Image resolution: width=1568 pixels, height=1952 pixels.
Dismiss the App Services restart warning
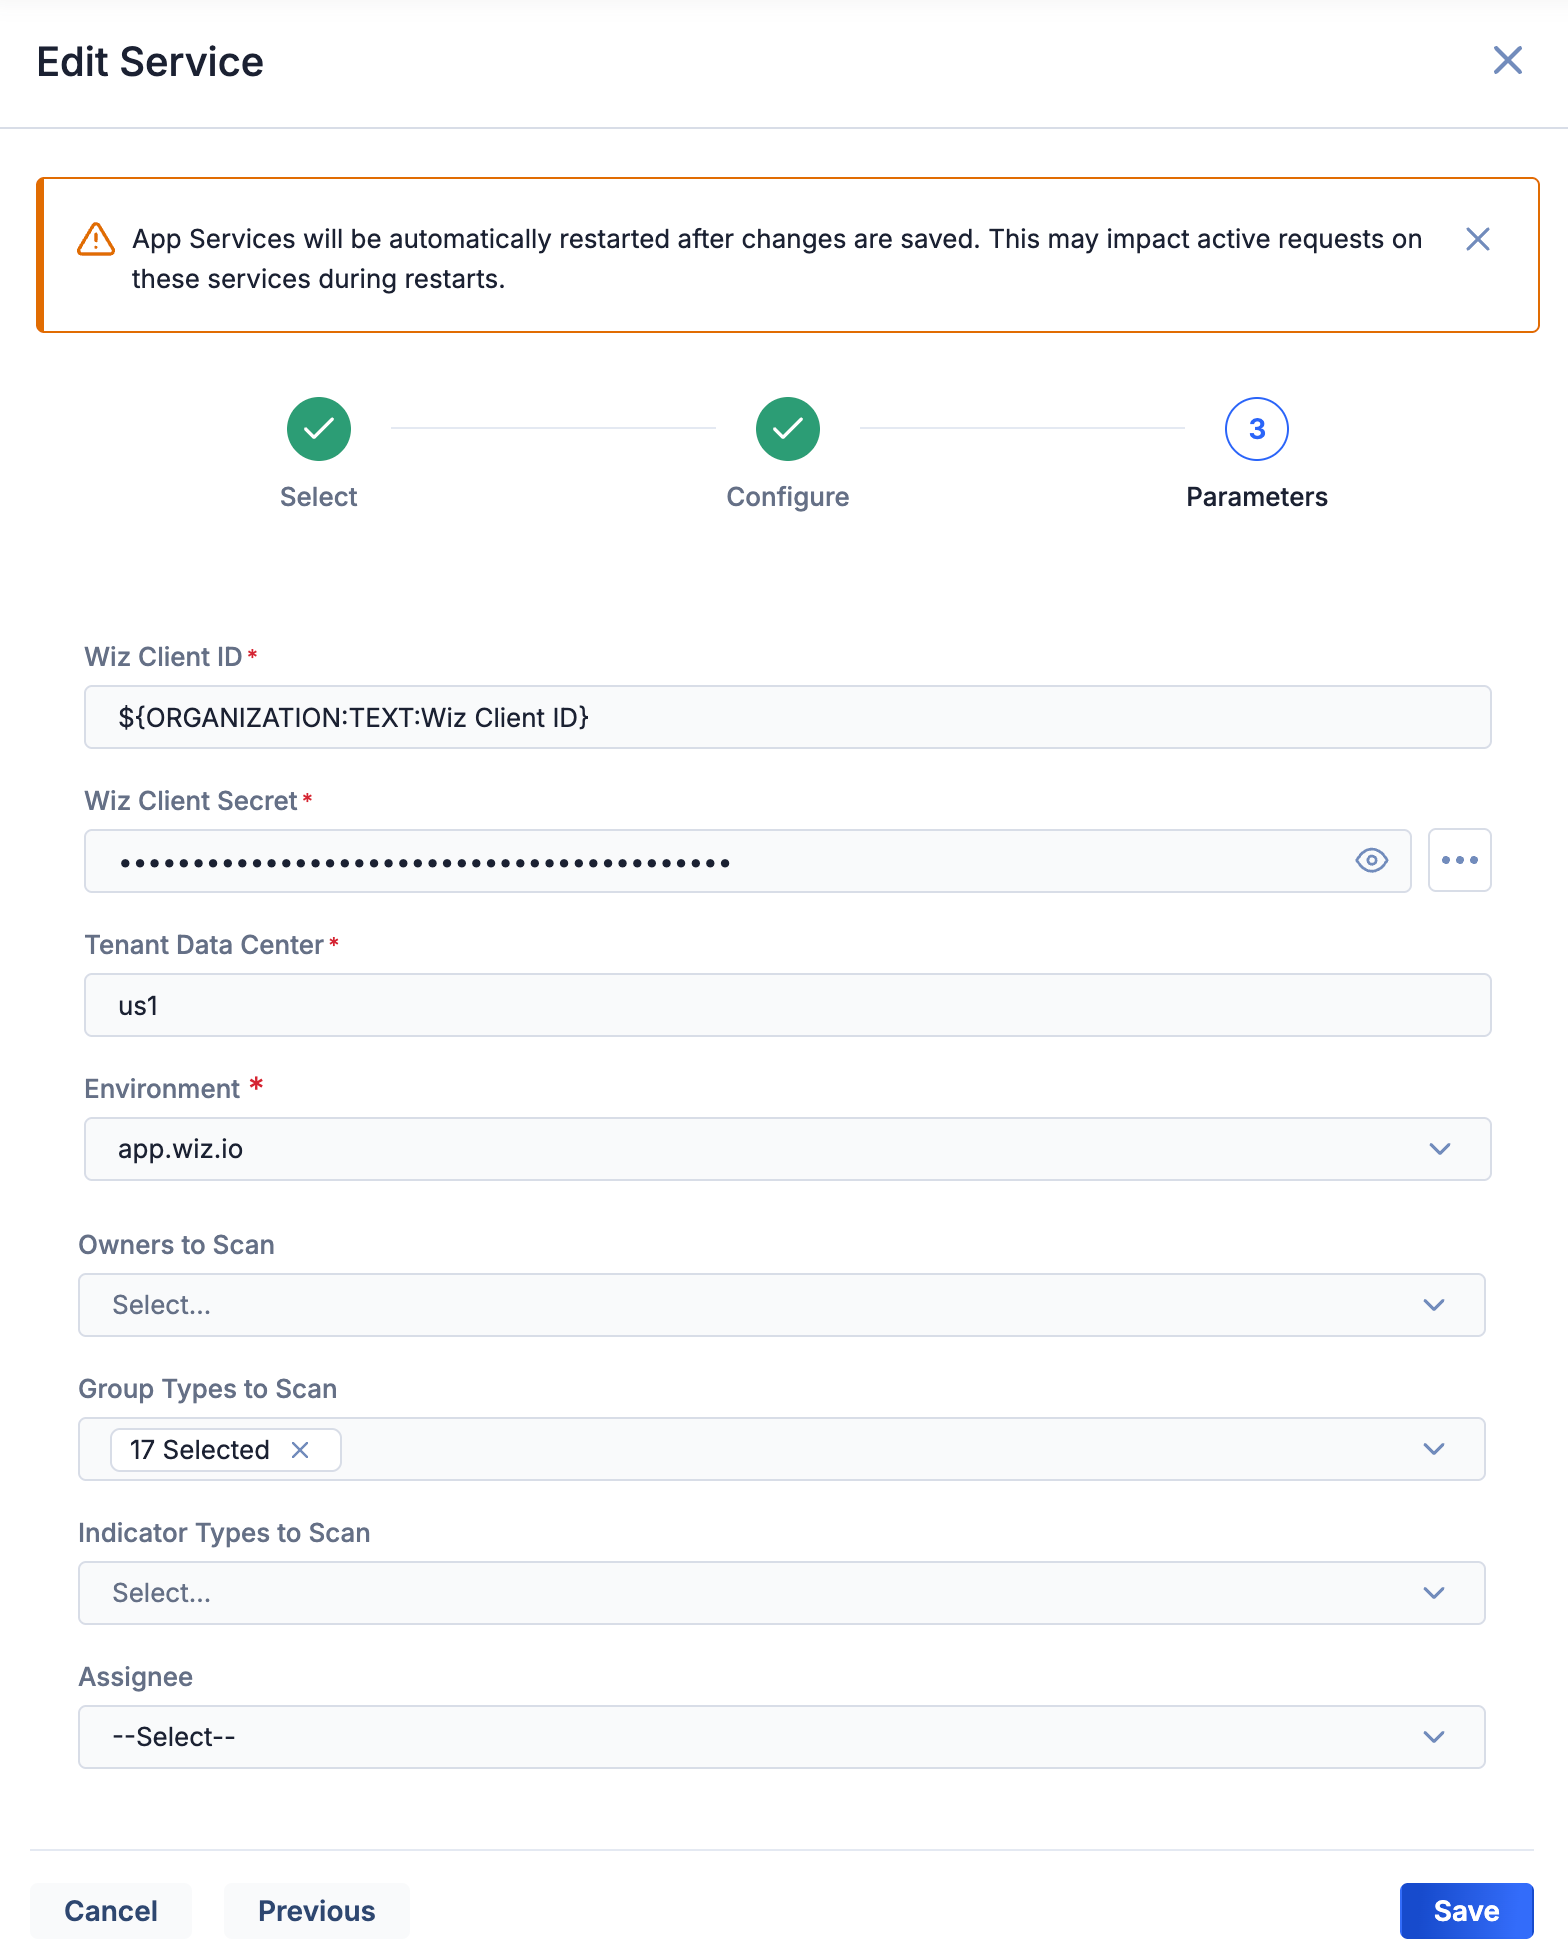(1478, 239)
